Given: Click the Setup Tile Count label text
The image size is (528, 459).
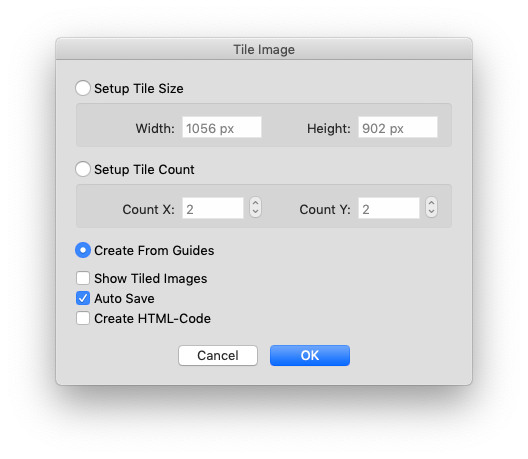Looking at the screenshot, I should pos(144,169).
